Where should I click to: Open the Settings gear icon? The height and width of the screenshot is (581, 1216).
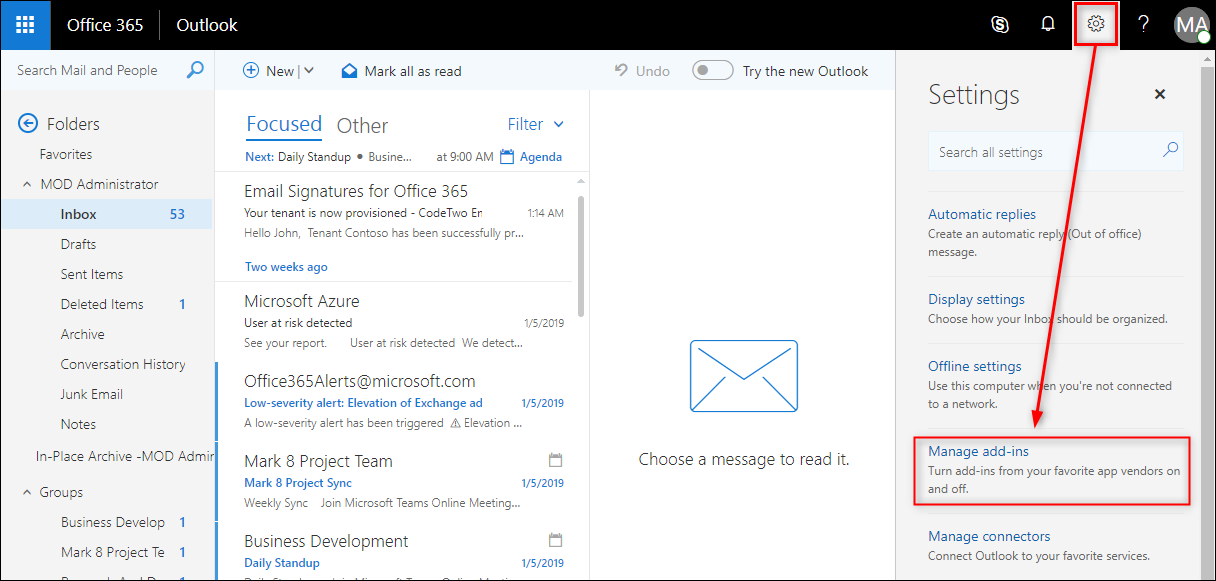pos(1095,24)
